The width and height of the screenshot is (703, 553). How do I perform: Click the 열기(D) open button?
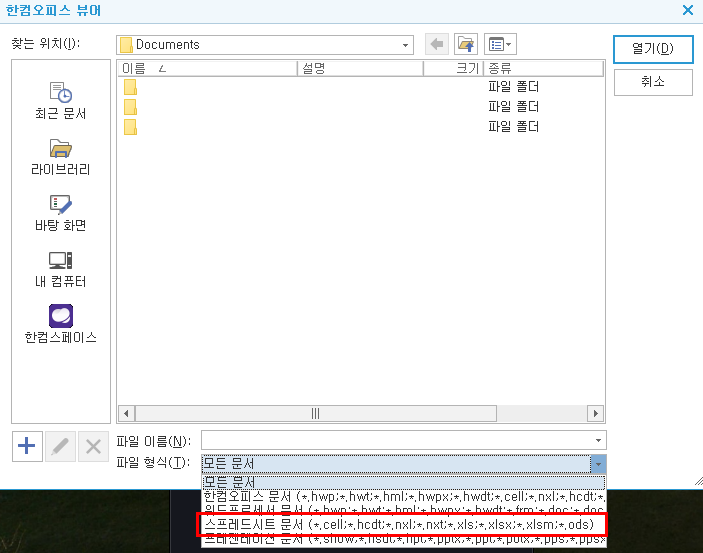click(x=653, y=49)
